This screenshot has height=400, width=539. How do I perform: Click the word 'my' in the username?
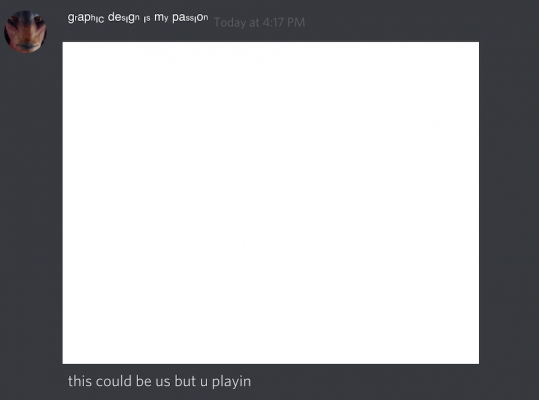click(x=161, y=18)
